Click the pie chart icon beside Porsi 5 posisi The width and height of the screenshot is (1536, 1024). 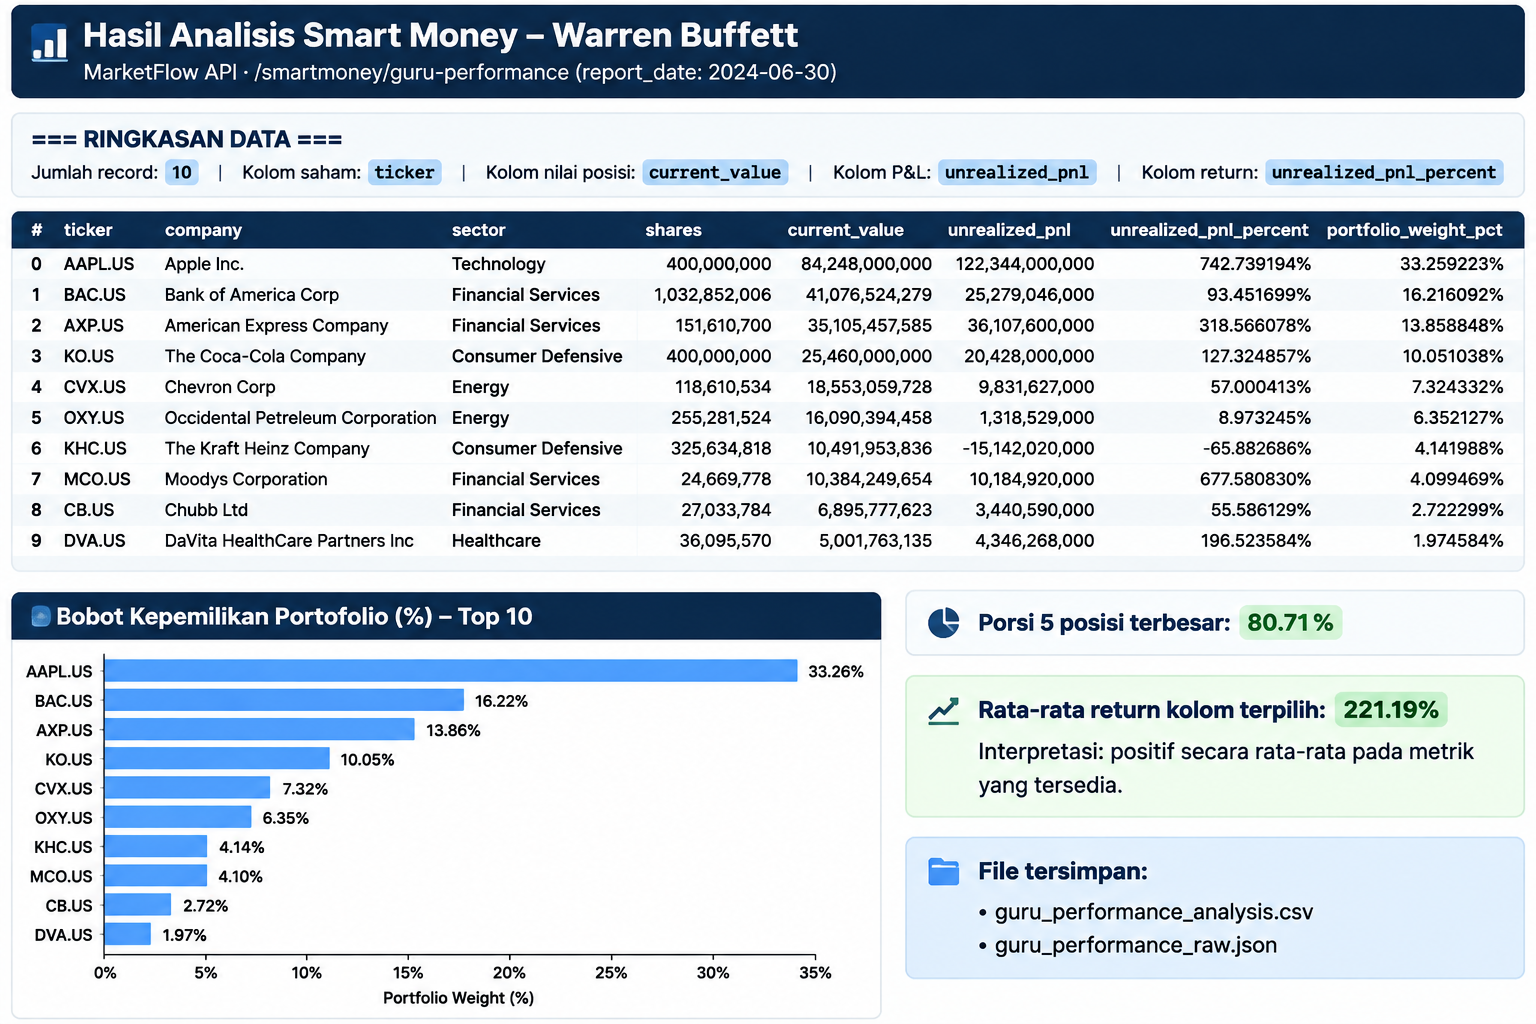943,623
